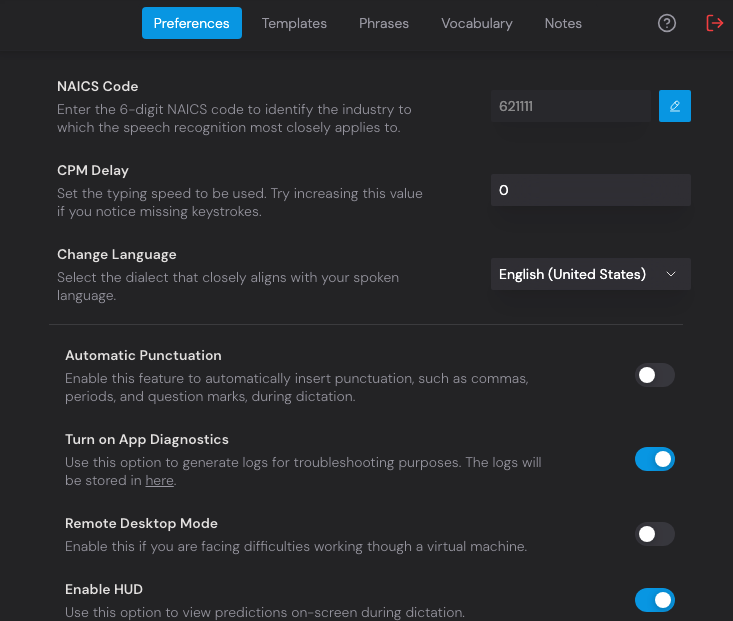The image size is (733, 621).
Task: Click the NAICS Code text field
Action: (x=570, y=106)
